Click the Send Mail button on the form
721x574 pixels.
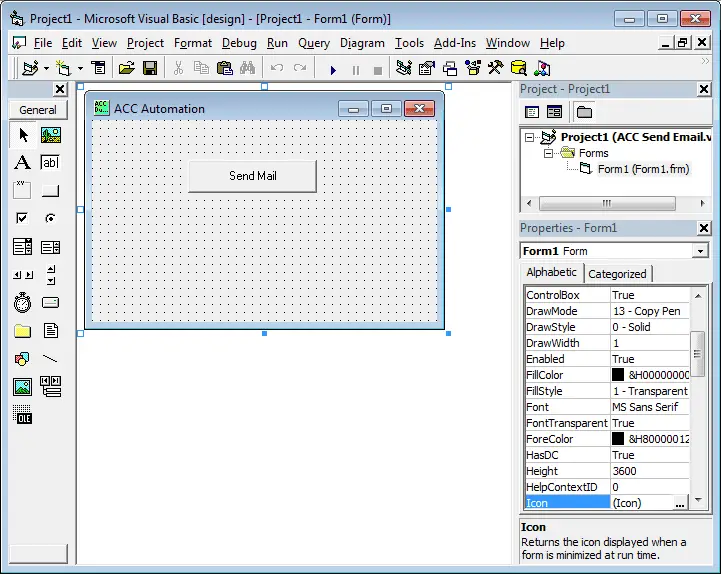coord(252,176)
